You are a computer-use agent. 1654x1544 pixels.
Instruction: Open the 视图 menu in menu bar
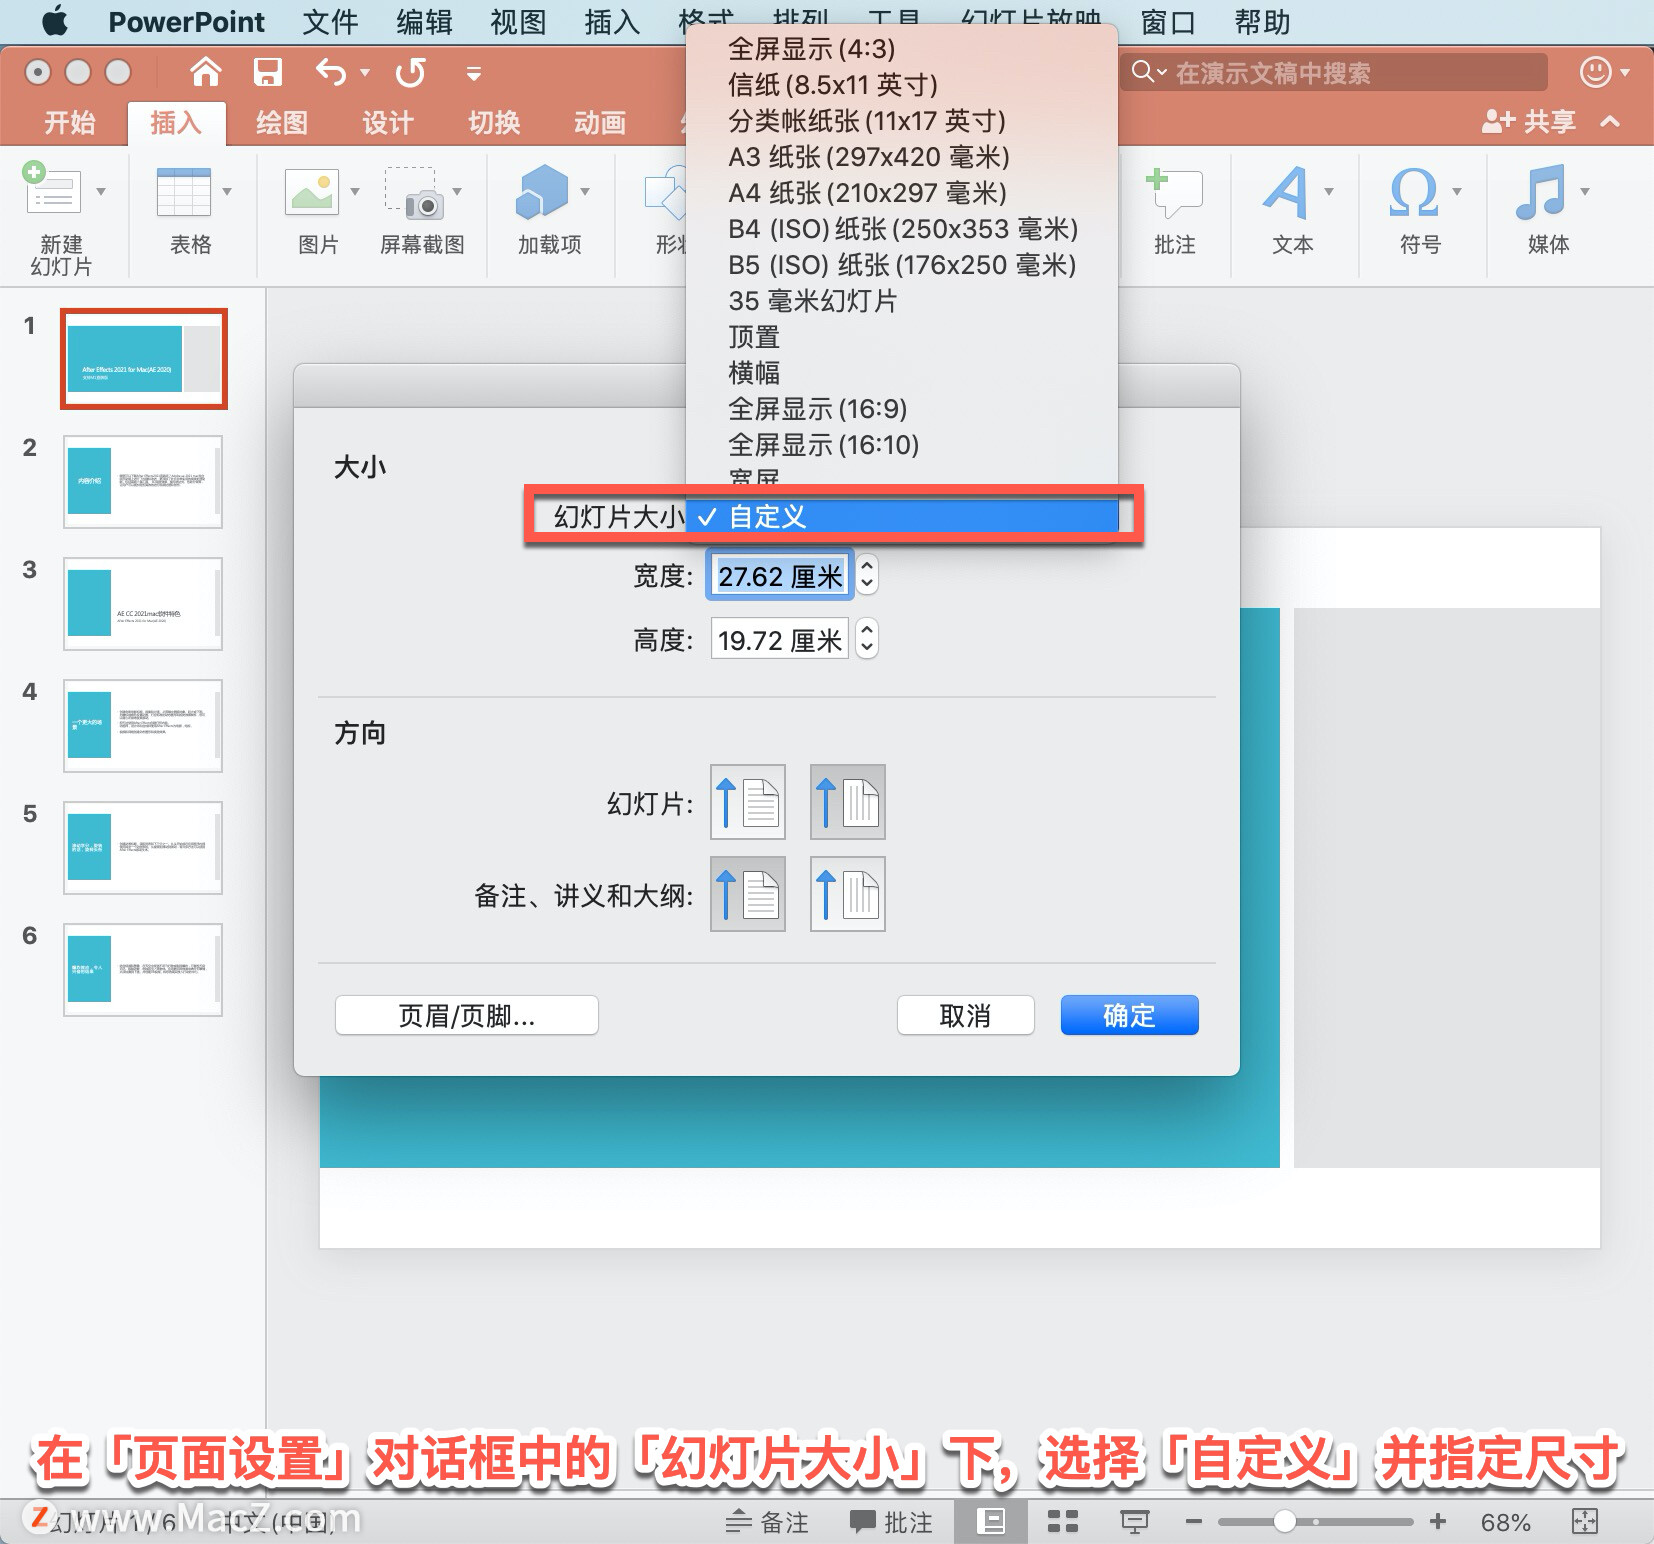tap(518, 22)
